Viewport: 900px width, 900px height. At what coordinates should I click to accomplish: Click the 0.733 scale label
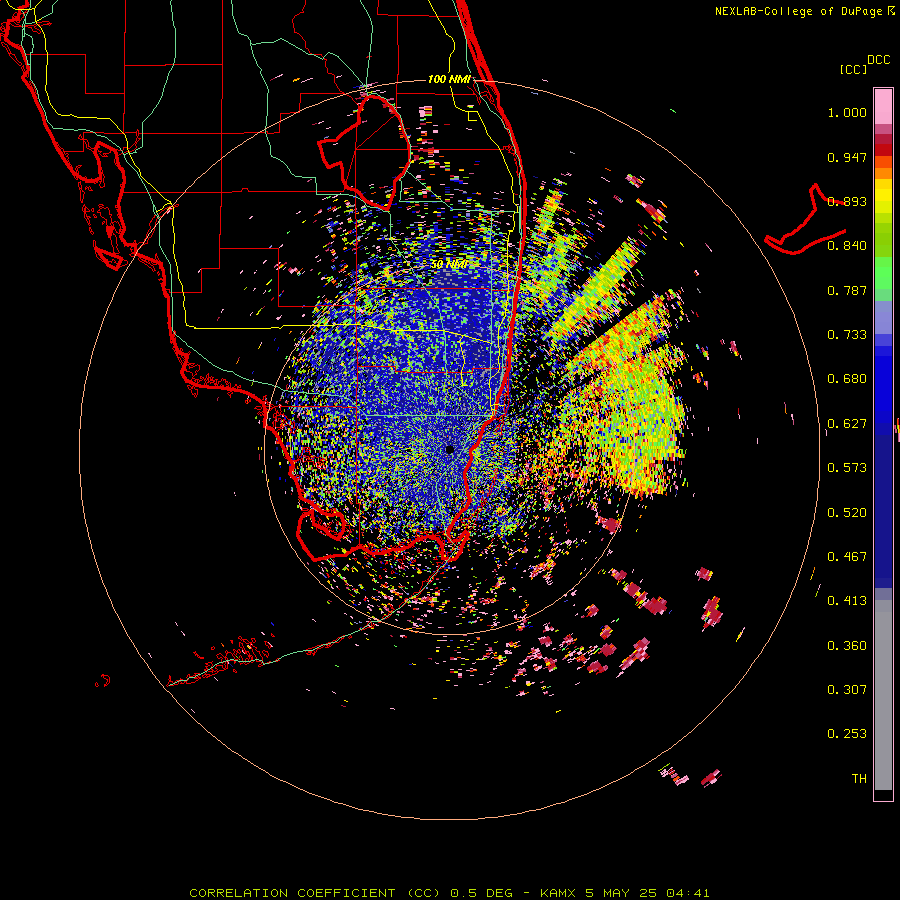[x=847, y=335]
